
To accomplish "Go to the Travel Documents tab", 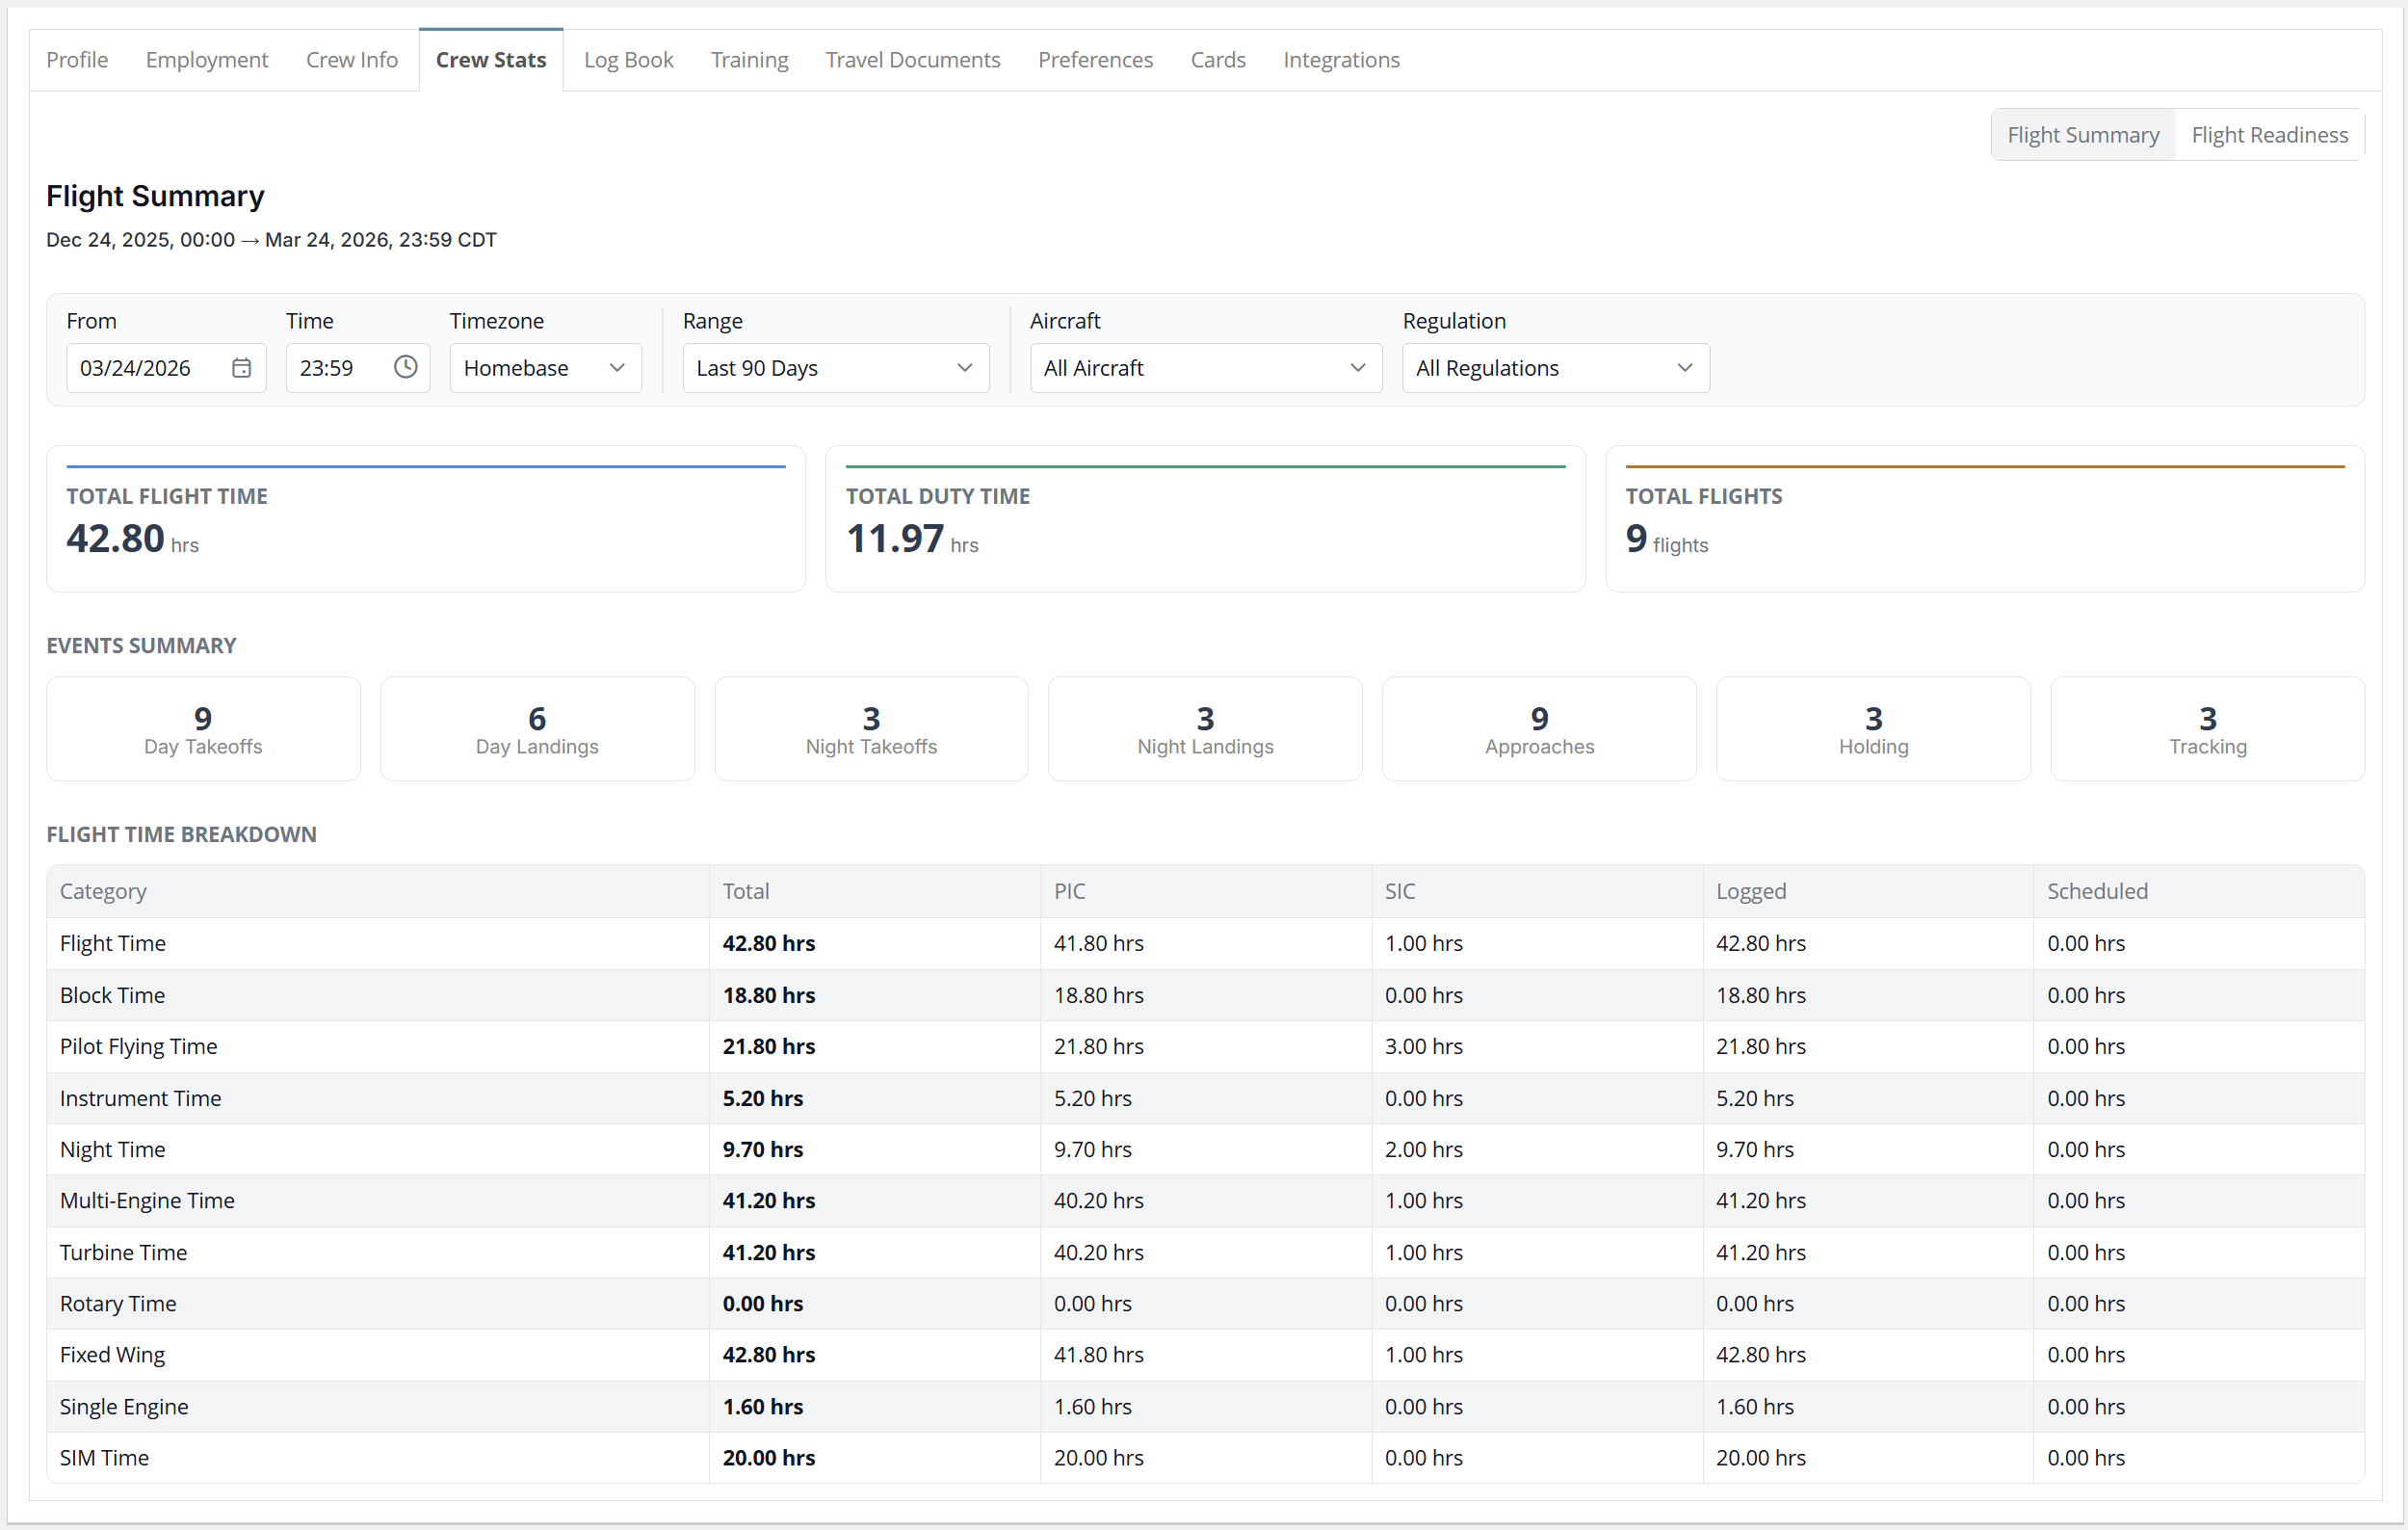I will click(x=912, y=60).
